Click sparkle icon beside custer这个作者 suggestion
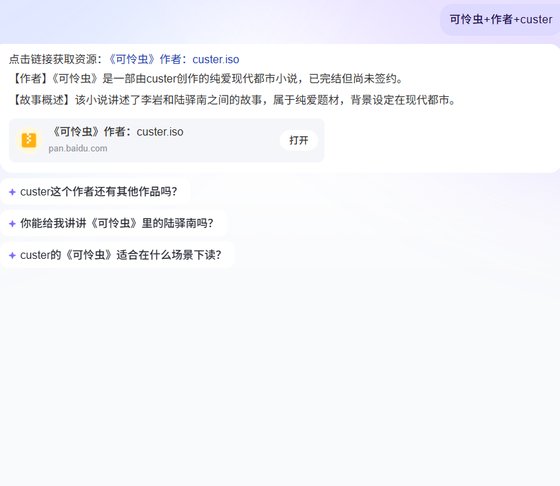Viewport: 560px width, 486px height. pyautogui.click(x=12, y=192)
